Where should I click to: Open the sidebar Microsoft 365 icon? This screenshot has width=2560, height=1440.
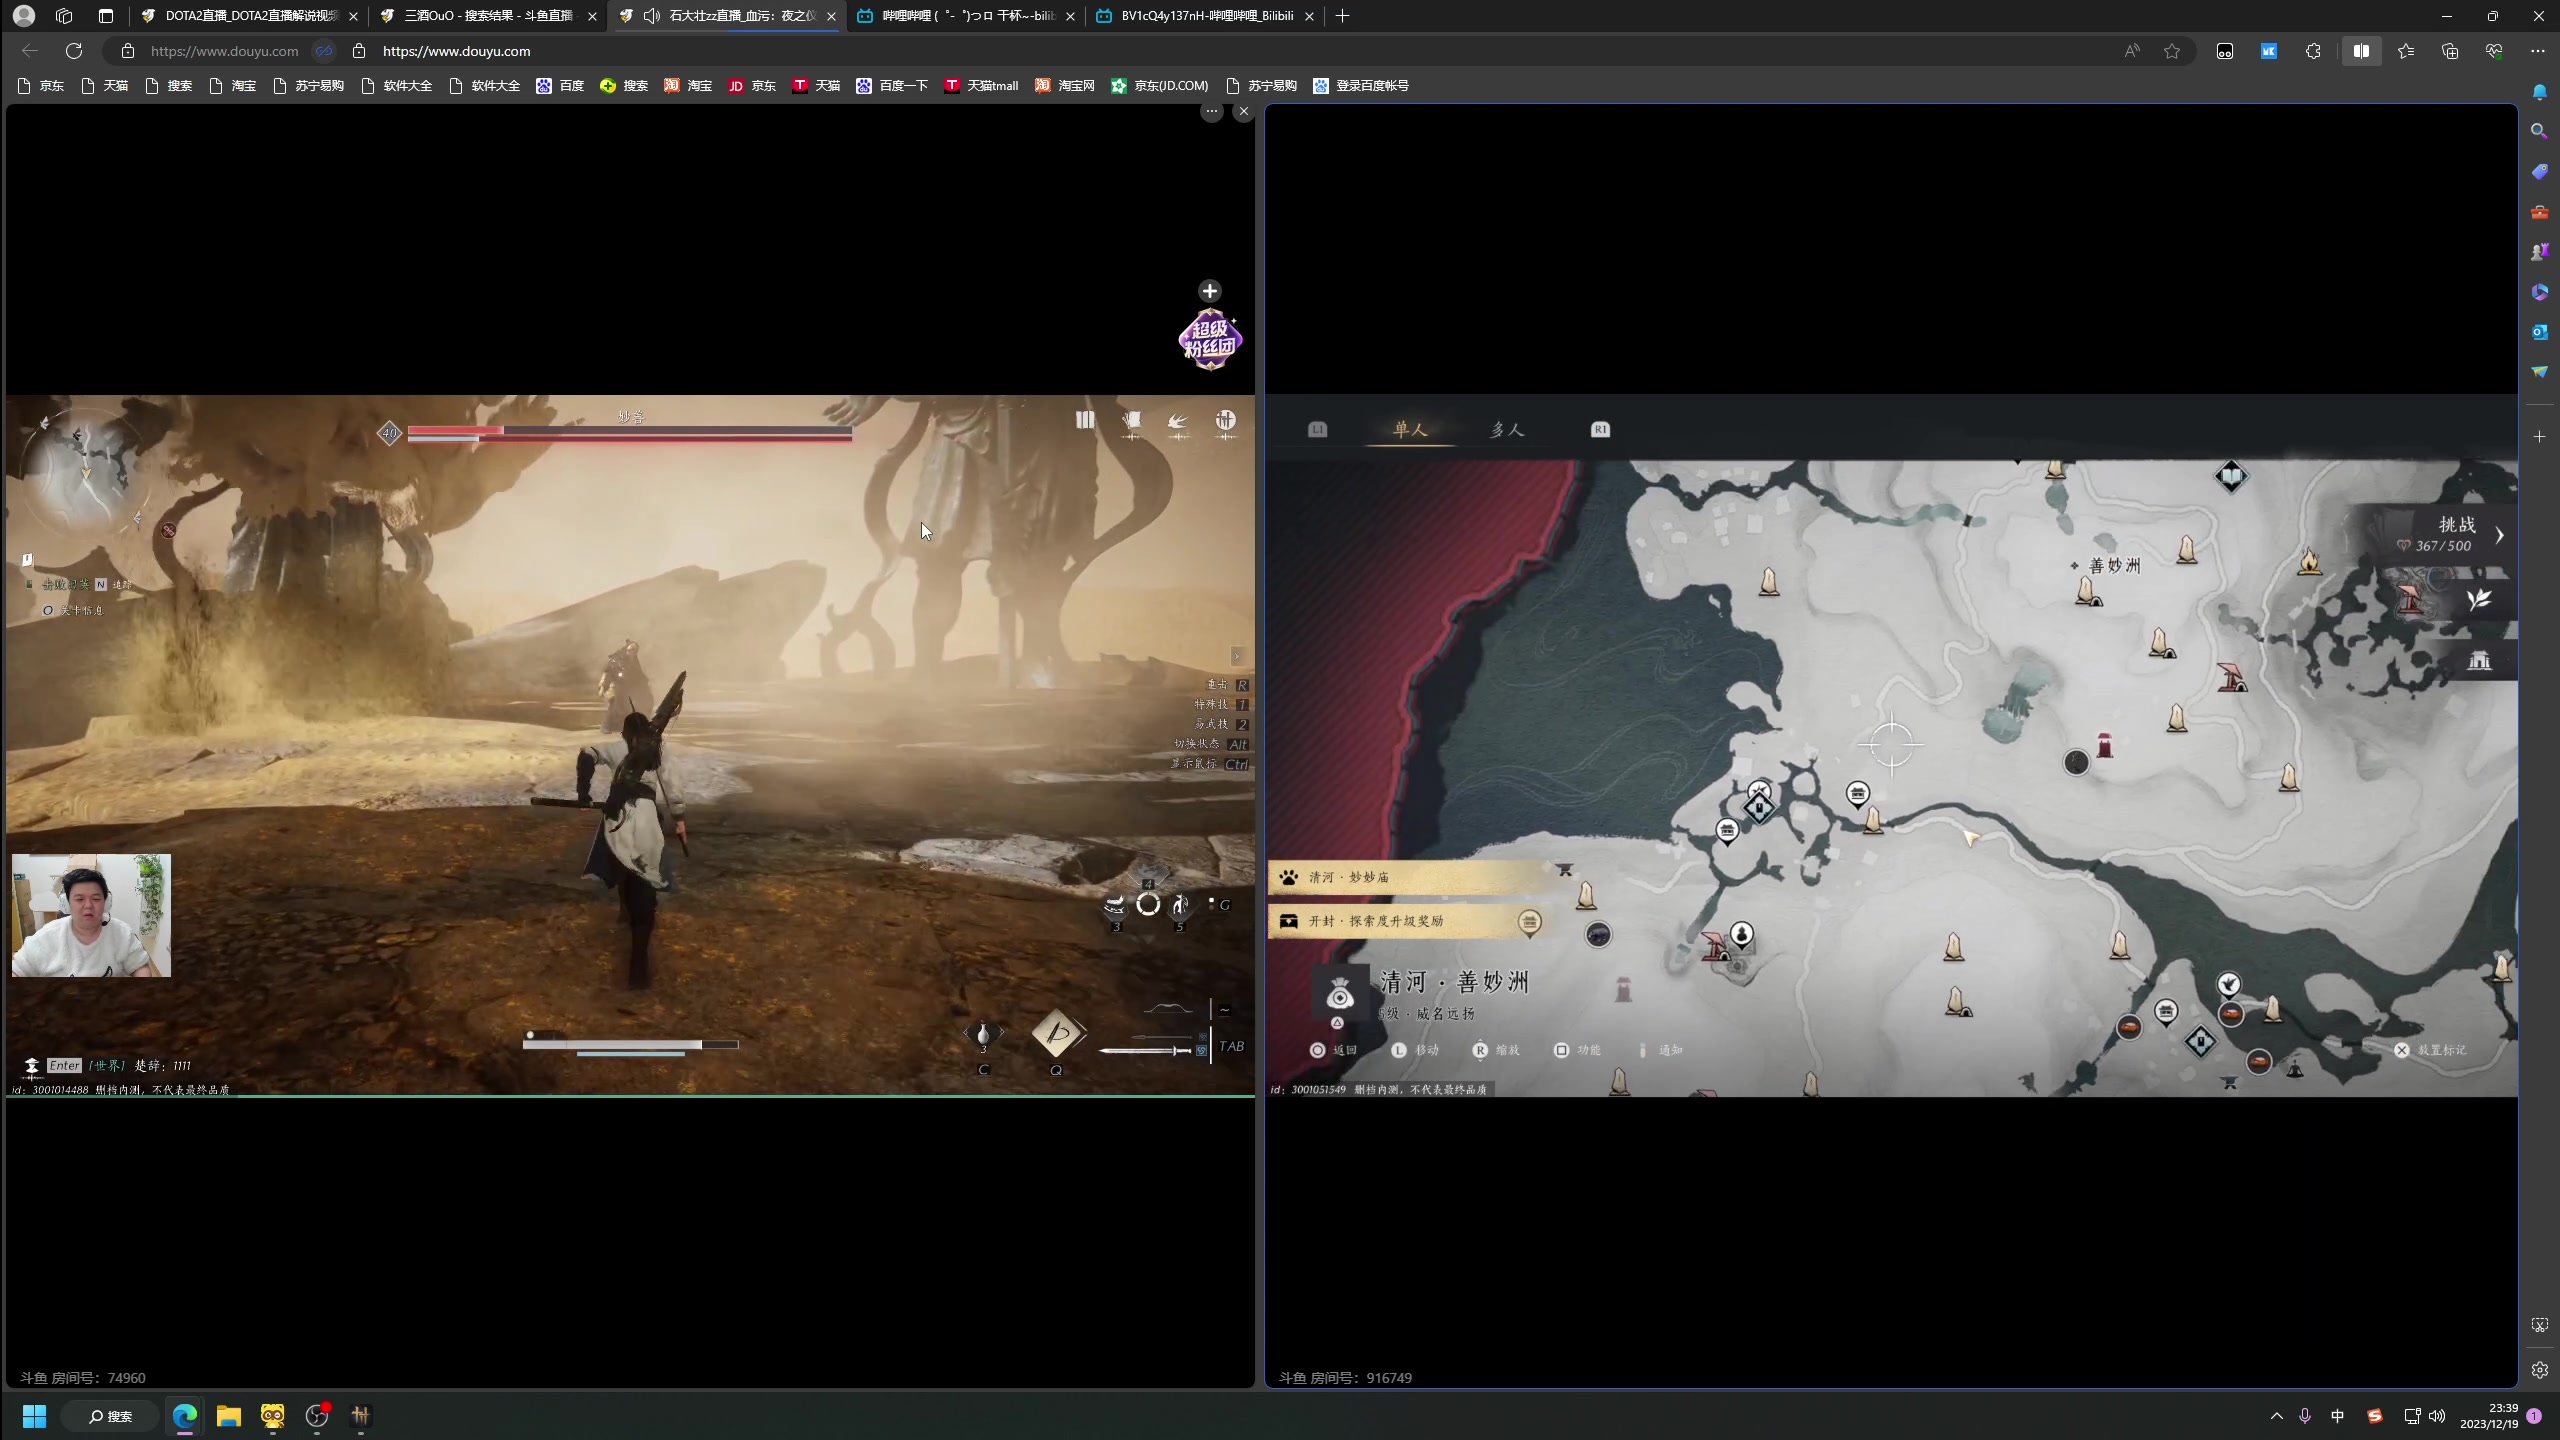tap(2540, 292)
